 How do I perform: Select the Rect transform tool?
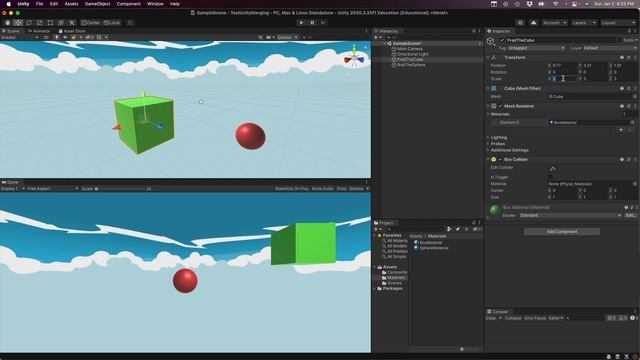click(50, 23)
